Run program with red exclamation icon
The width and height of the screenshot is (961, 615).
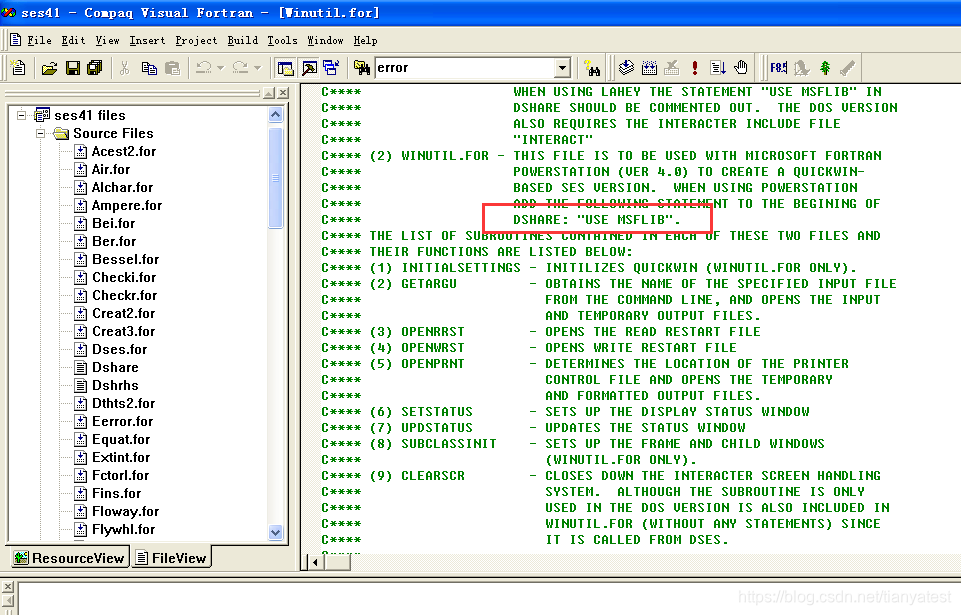[695, 68]
